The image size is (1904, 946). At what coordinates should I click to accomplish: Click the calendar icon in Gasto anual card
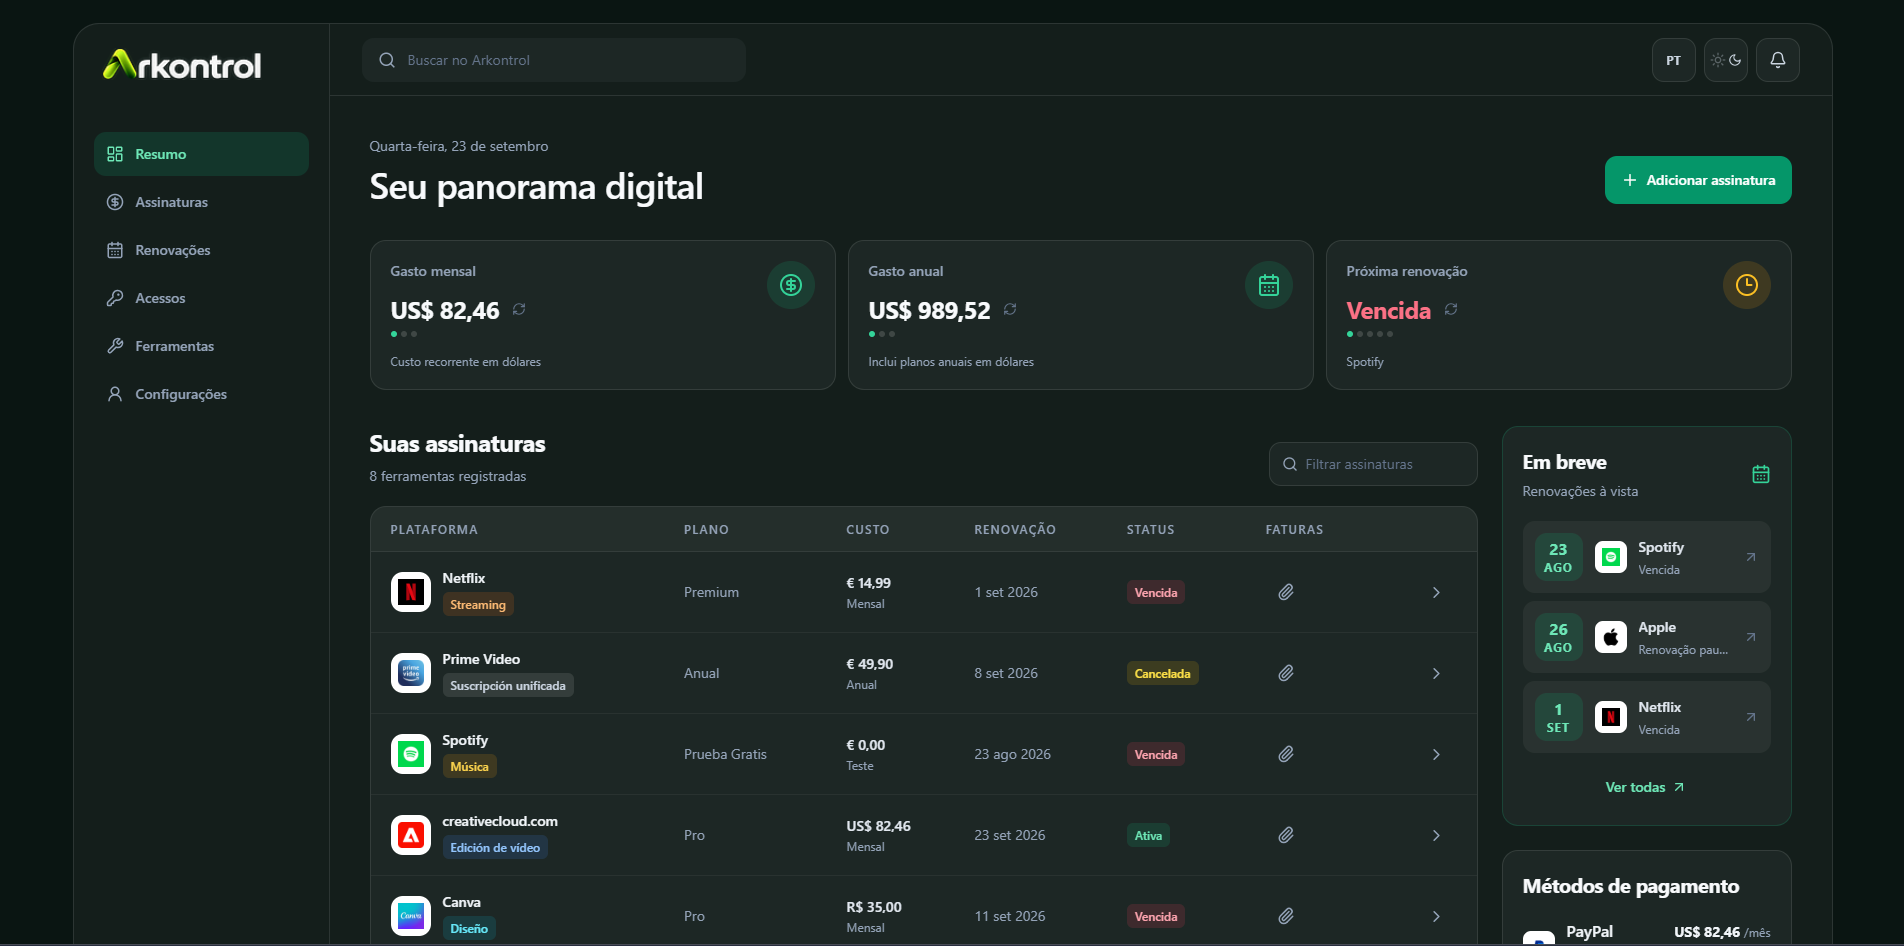(1269, 285)
